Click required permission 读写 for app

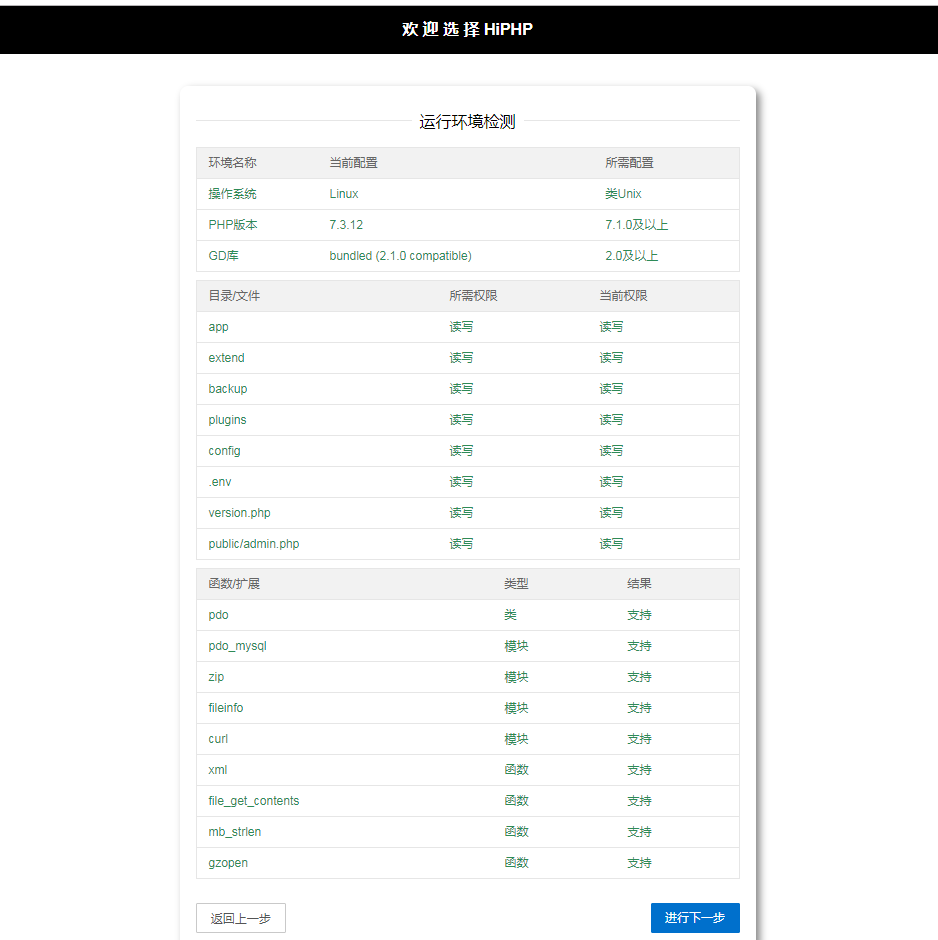click(x=462, y=327)
